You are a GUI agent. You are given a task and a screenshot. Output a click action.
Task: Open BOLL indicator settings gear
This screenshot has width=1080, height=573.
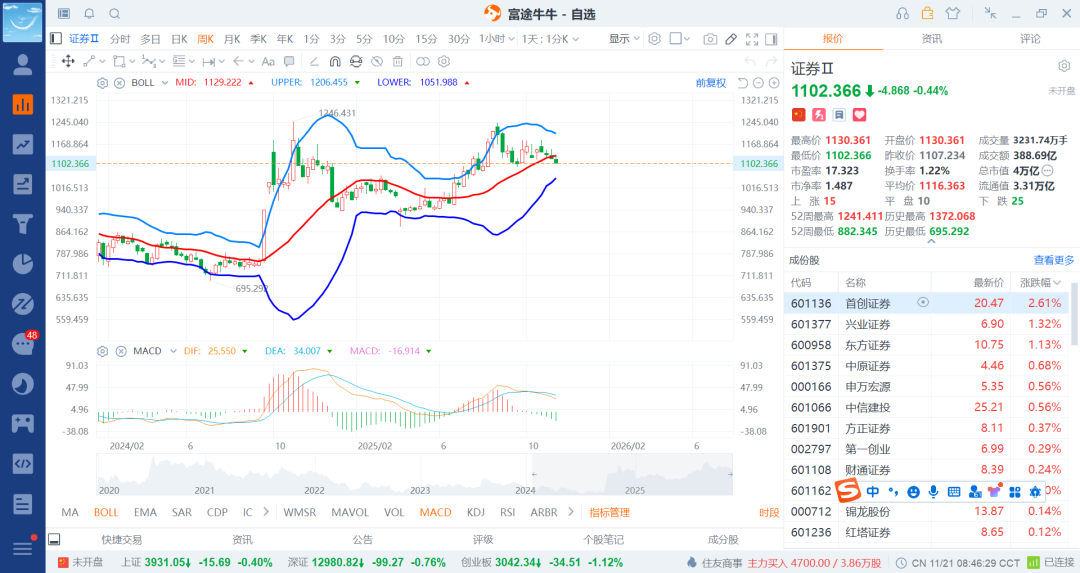coord(102,82)
